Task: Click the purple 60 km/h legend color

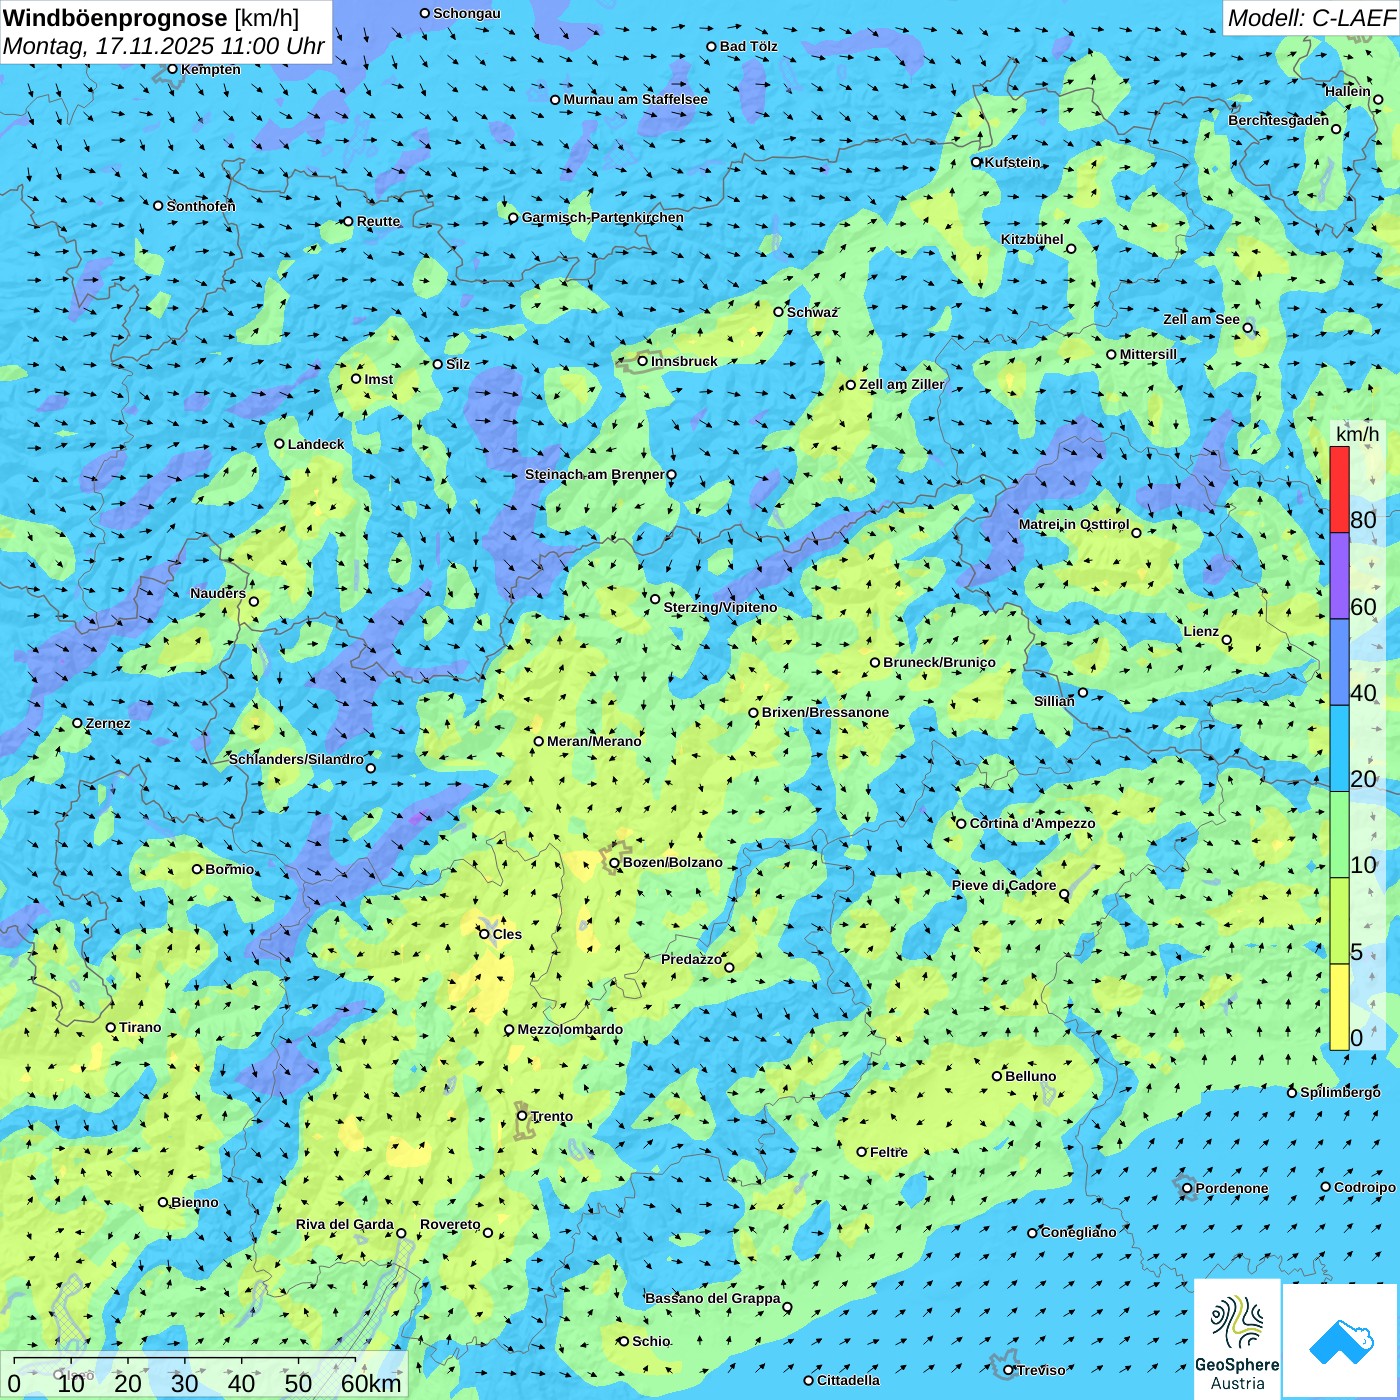Action: point(1339,576)
